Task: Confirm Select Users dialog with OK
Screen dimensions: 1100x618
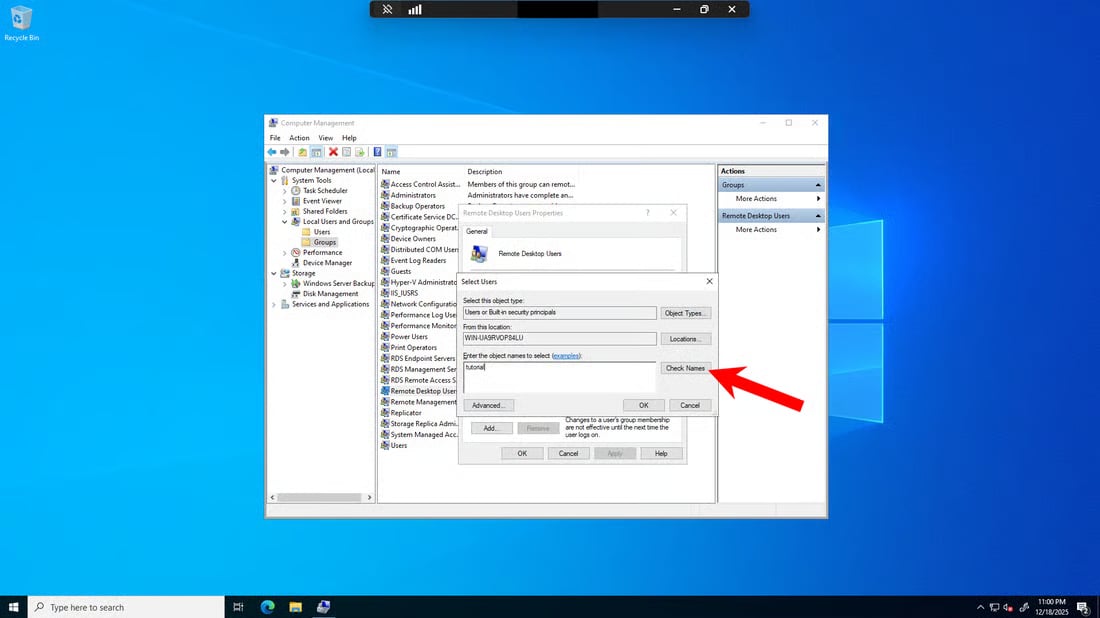Action: pos(643,405)
